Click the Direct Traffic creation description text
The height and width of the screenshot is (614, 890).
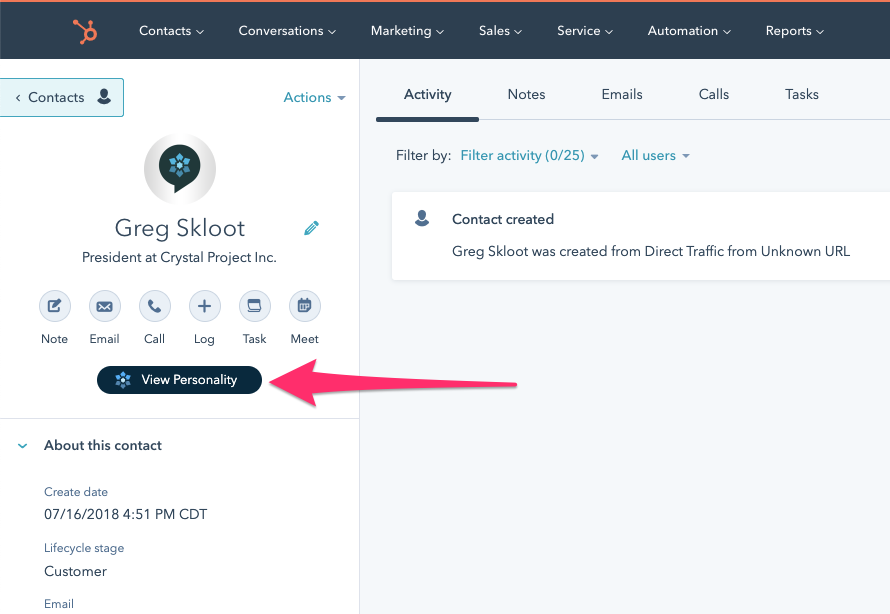pos(651,251)
